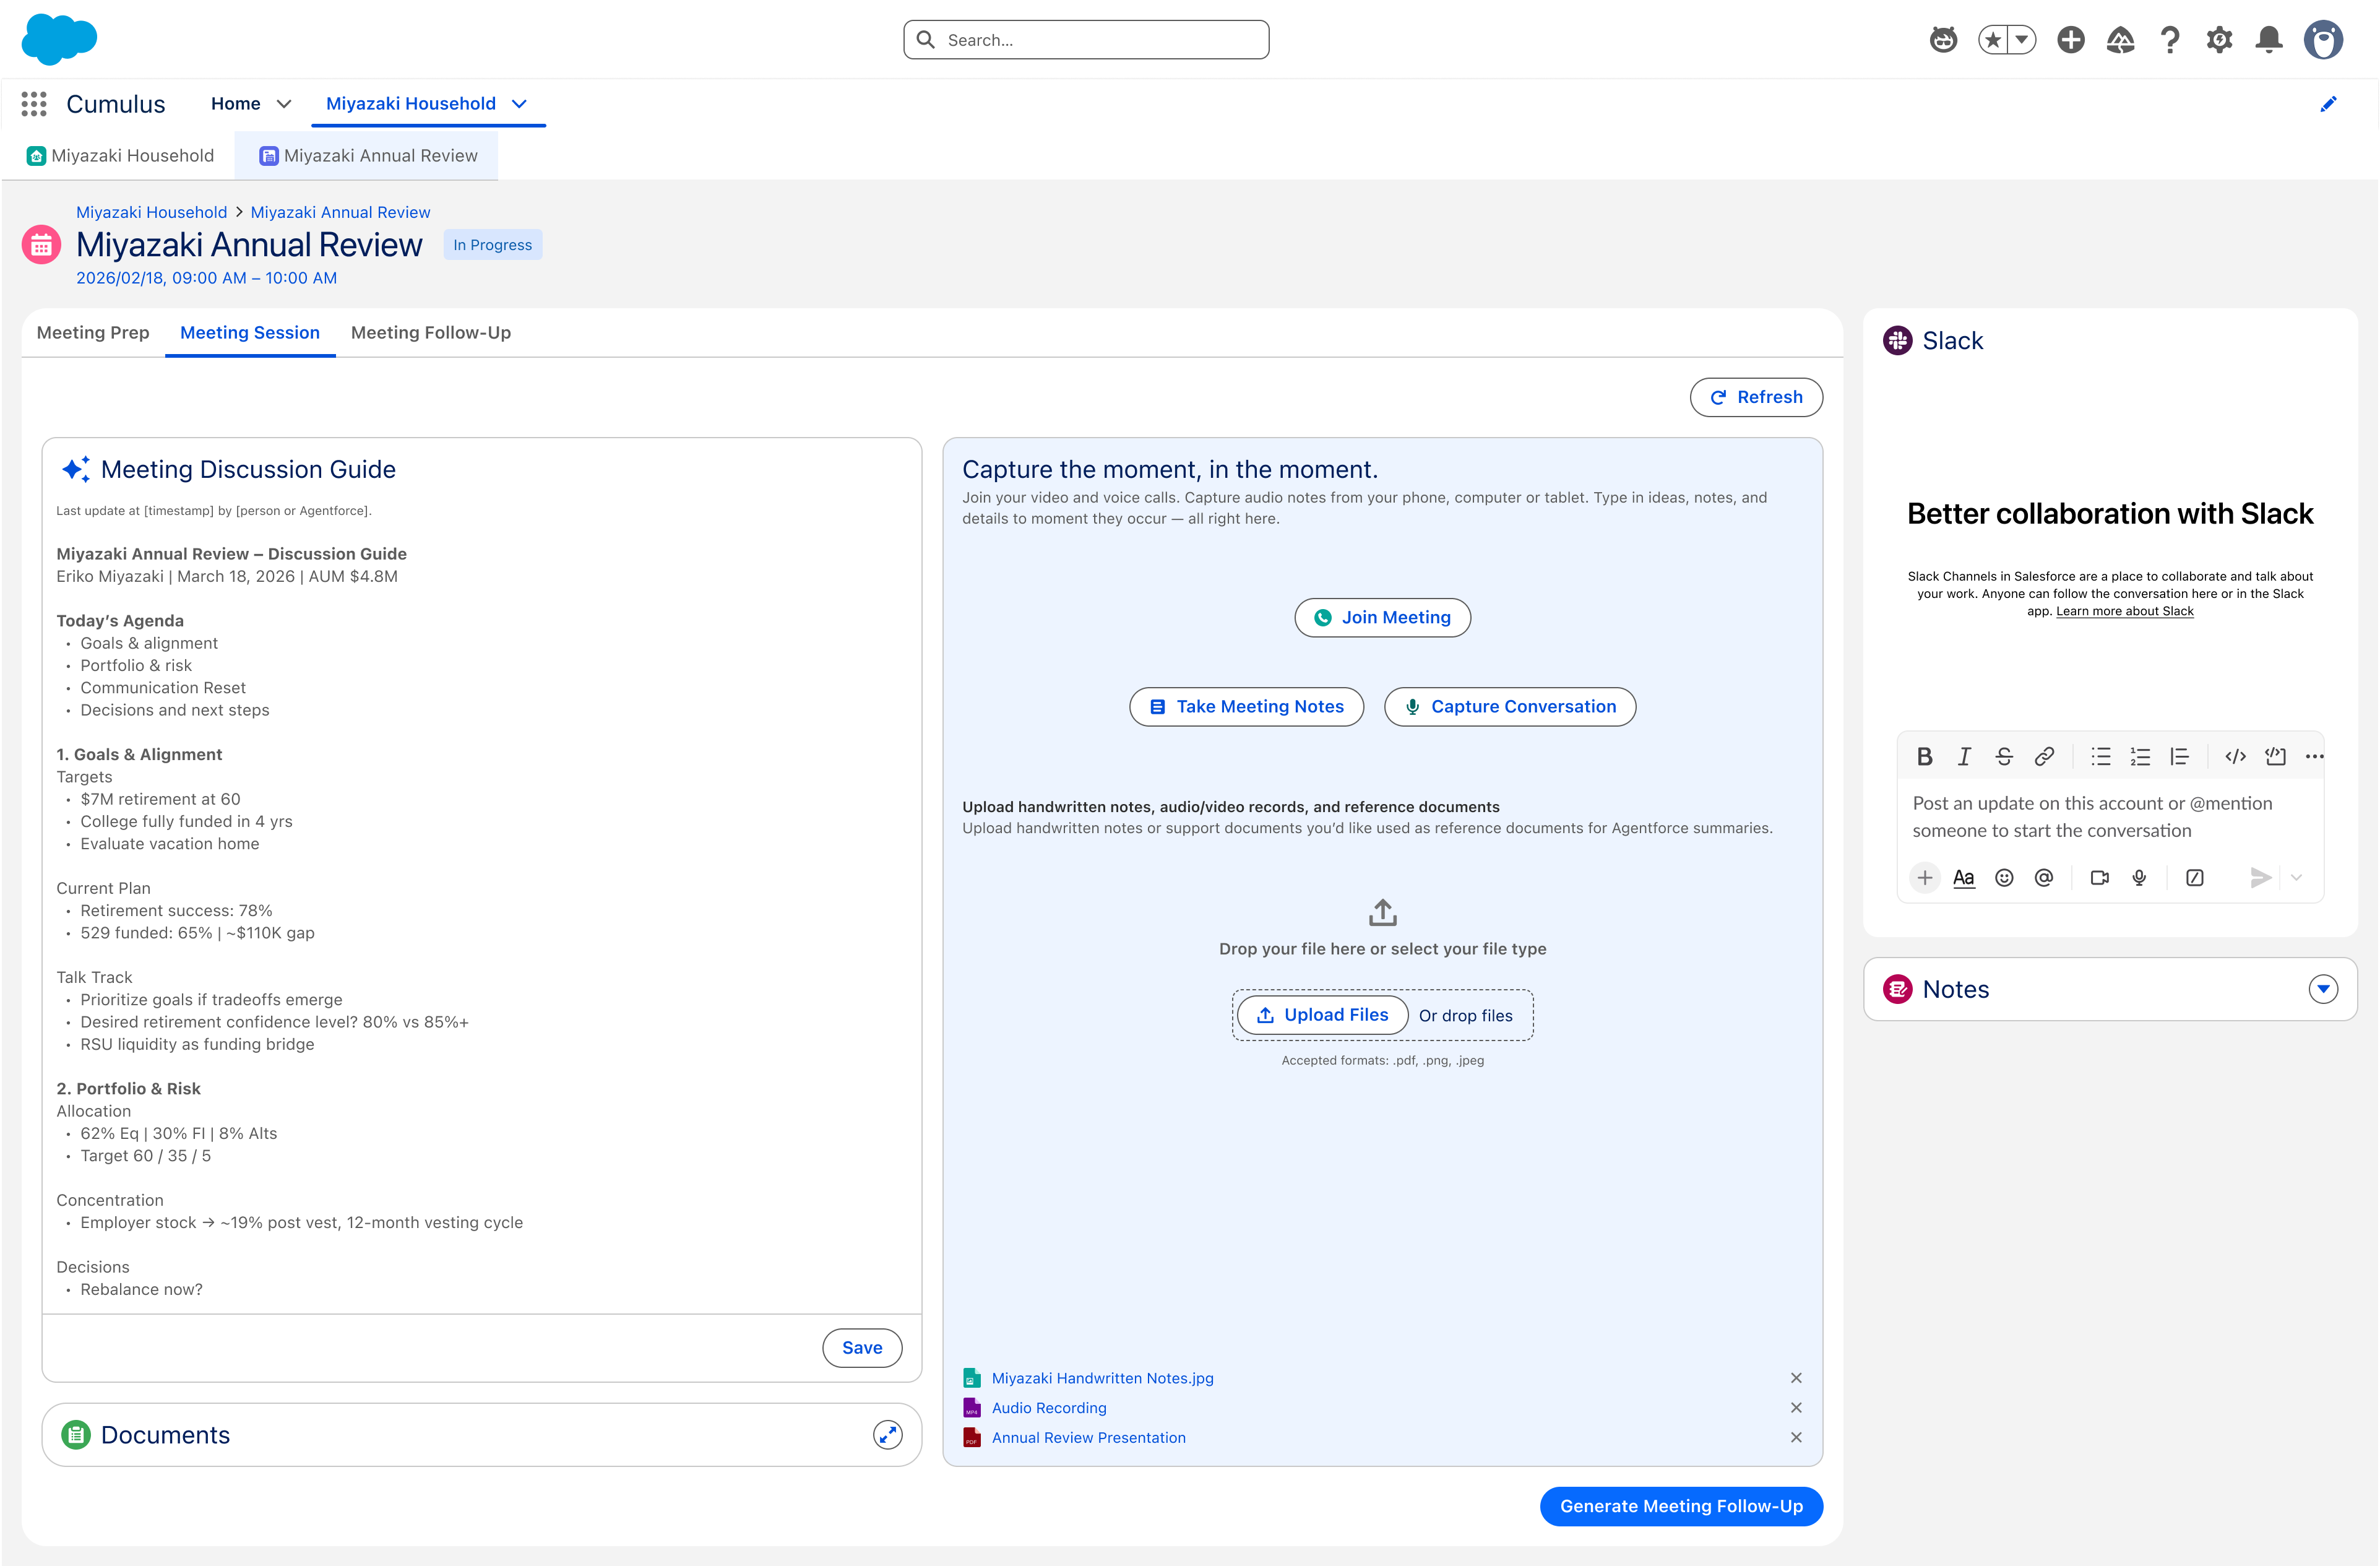Toggle numbered list in Slack composer
The height and width of the screenshot is (1566, 2380).
2140,757
